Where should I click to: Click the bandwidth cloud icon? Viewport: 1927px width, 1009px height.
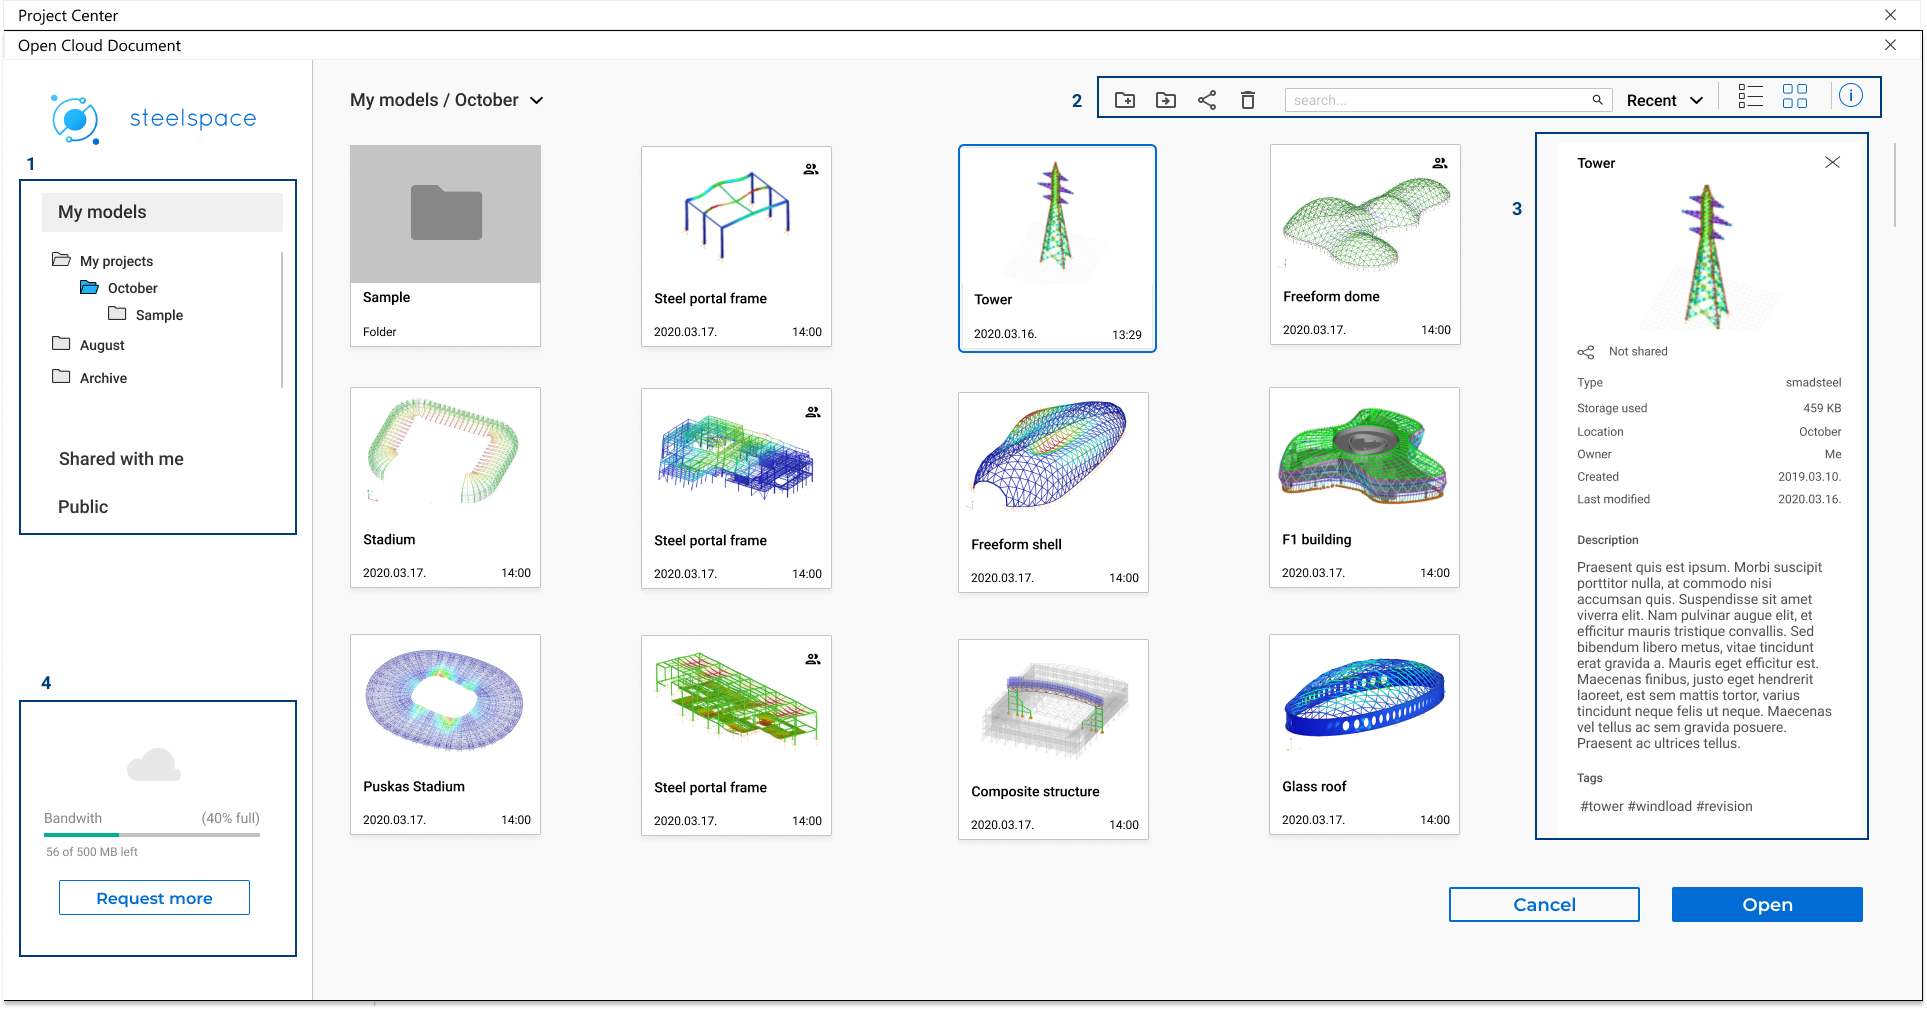(154, 765)
